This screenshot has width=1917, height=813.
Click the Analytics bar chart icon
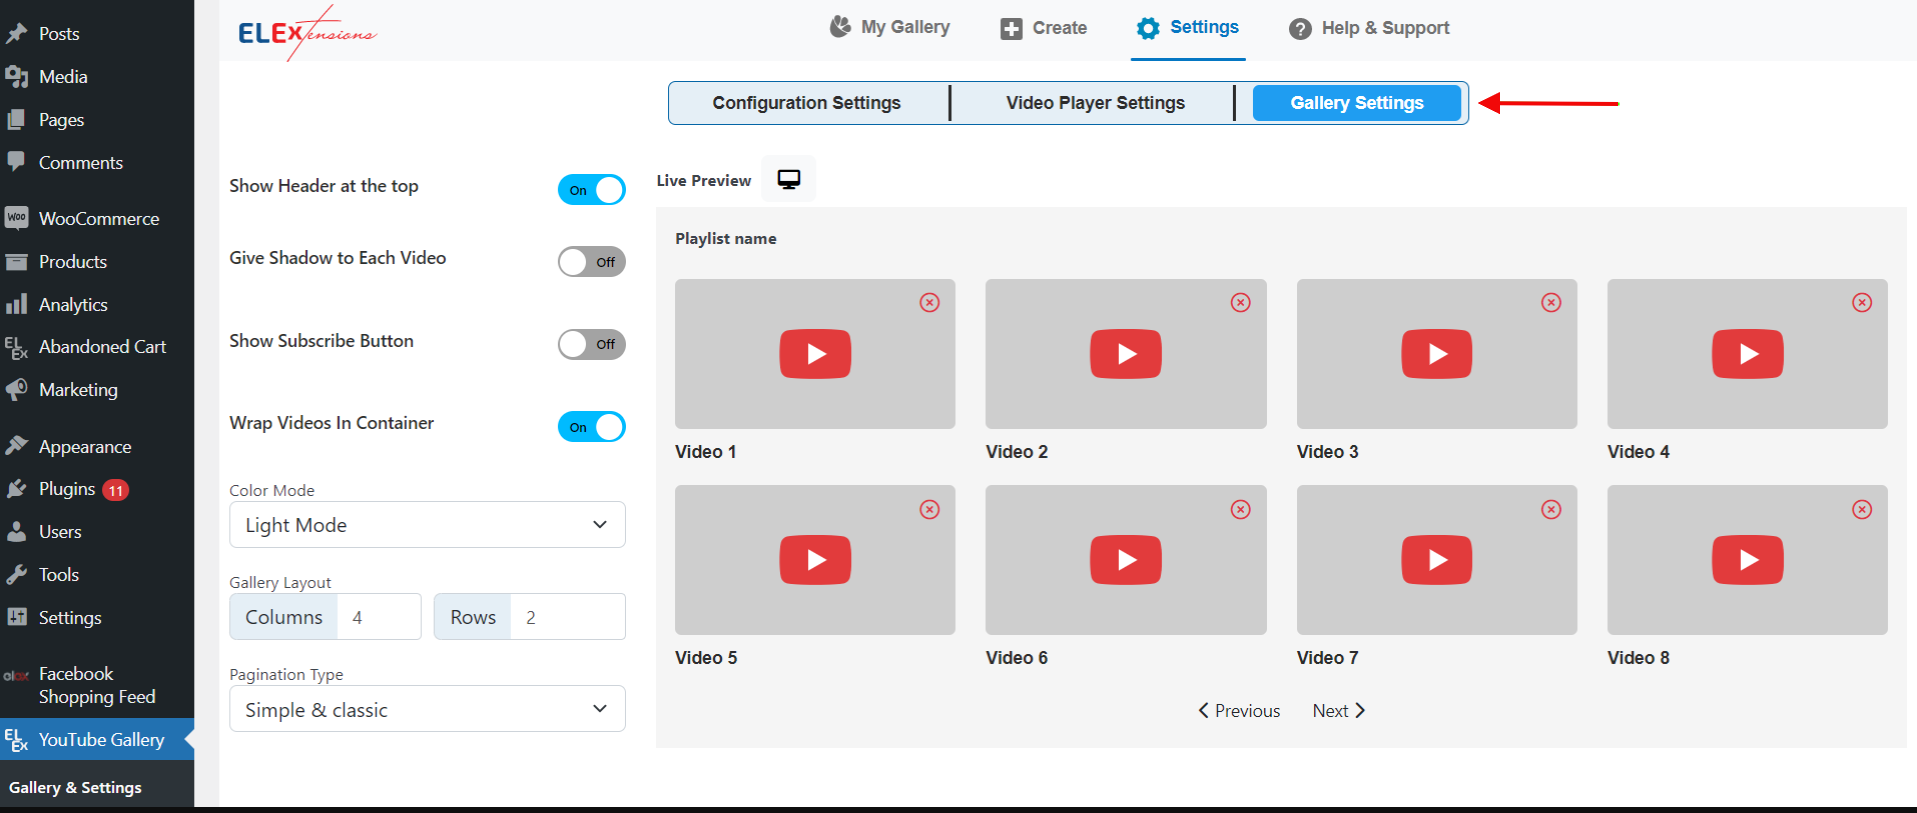pos(16,304)
